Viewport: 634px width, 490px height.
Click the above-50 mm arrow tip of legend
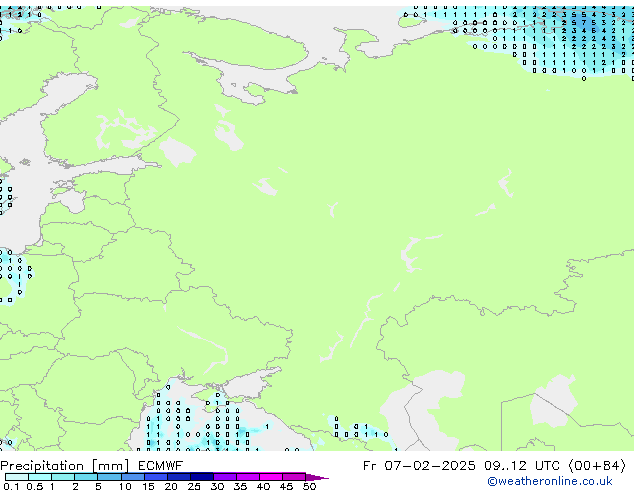pyautogui.click(x=317, y=477)
